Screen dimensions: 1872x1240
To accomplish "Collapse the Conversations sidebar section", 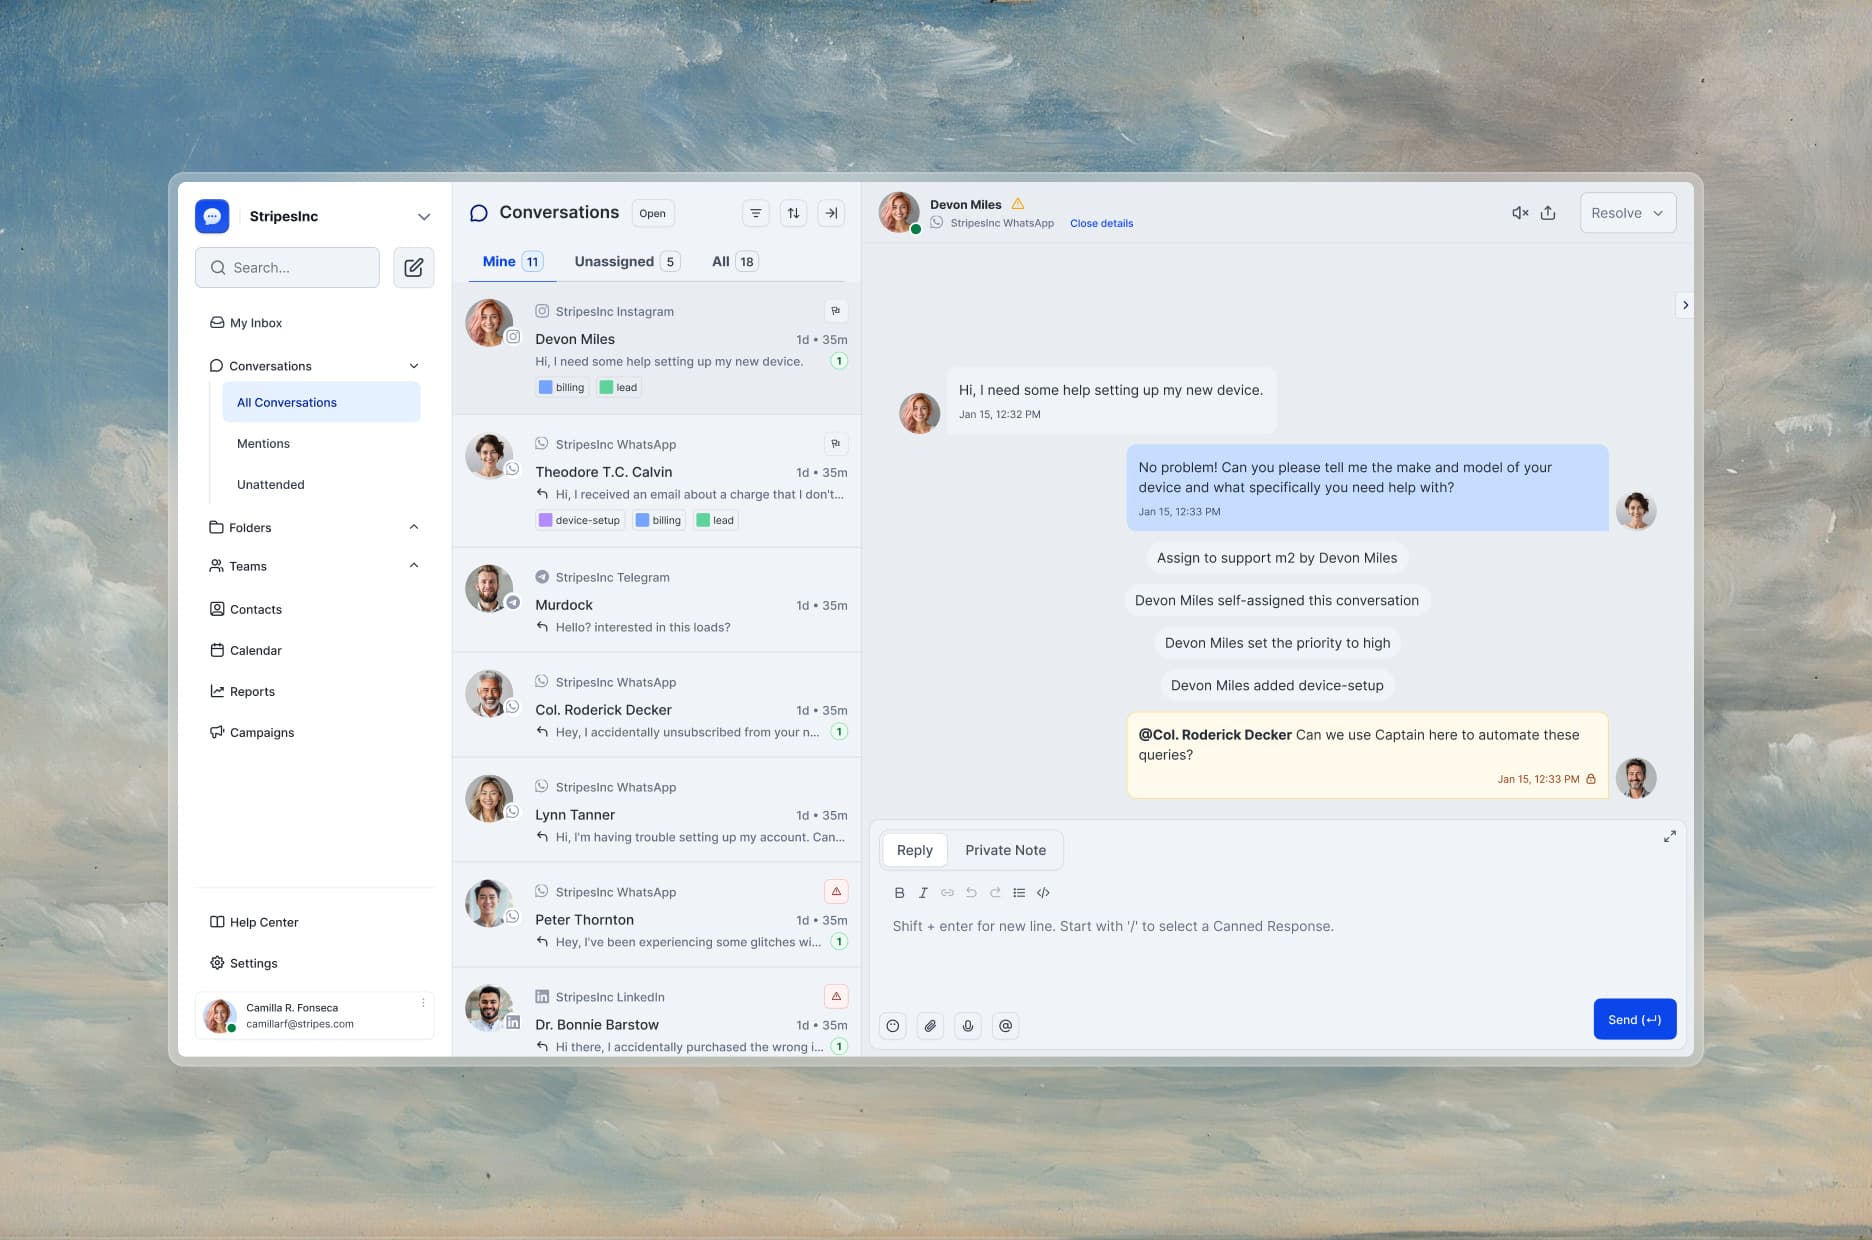I will pos(414,366).
